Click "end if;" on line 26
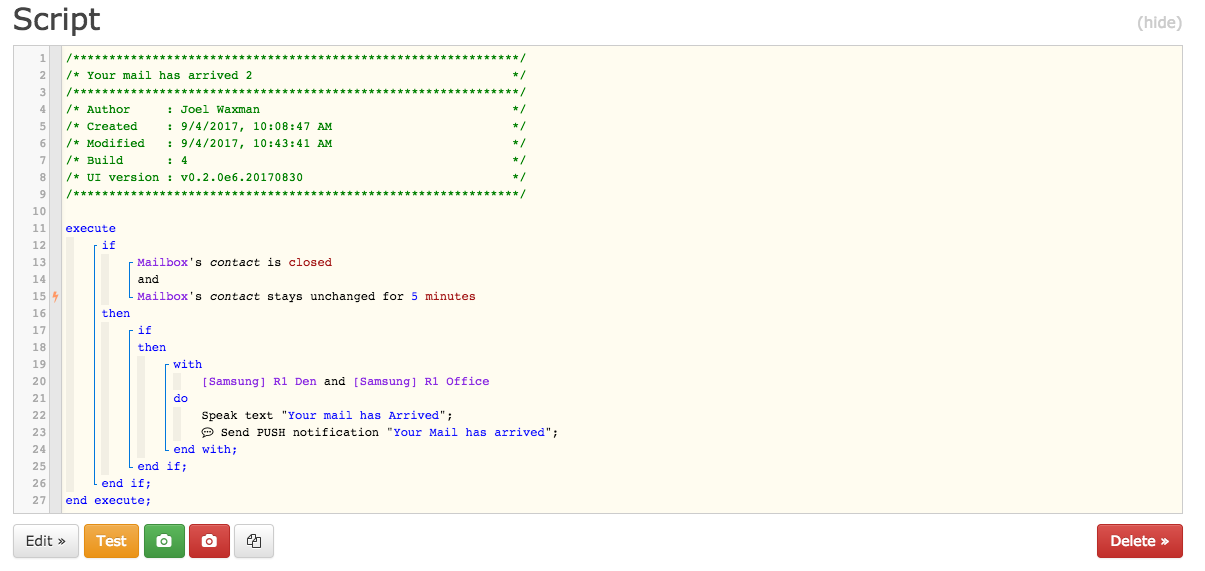 (126, 483)
